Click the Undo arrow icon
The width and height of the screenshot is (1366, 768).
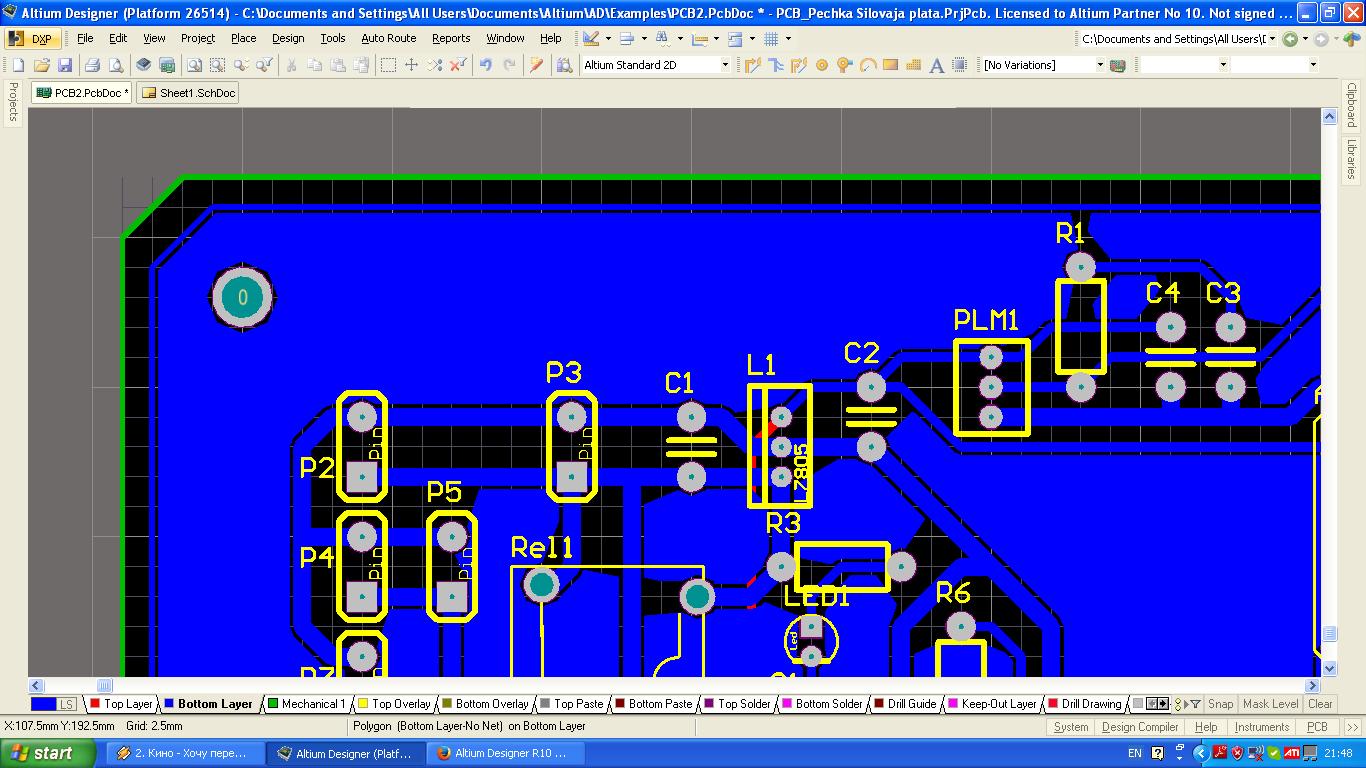(x=486, y=65)
